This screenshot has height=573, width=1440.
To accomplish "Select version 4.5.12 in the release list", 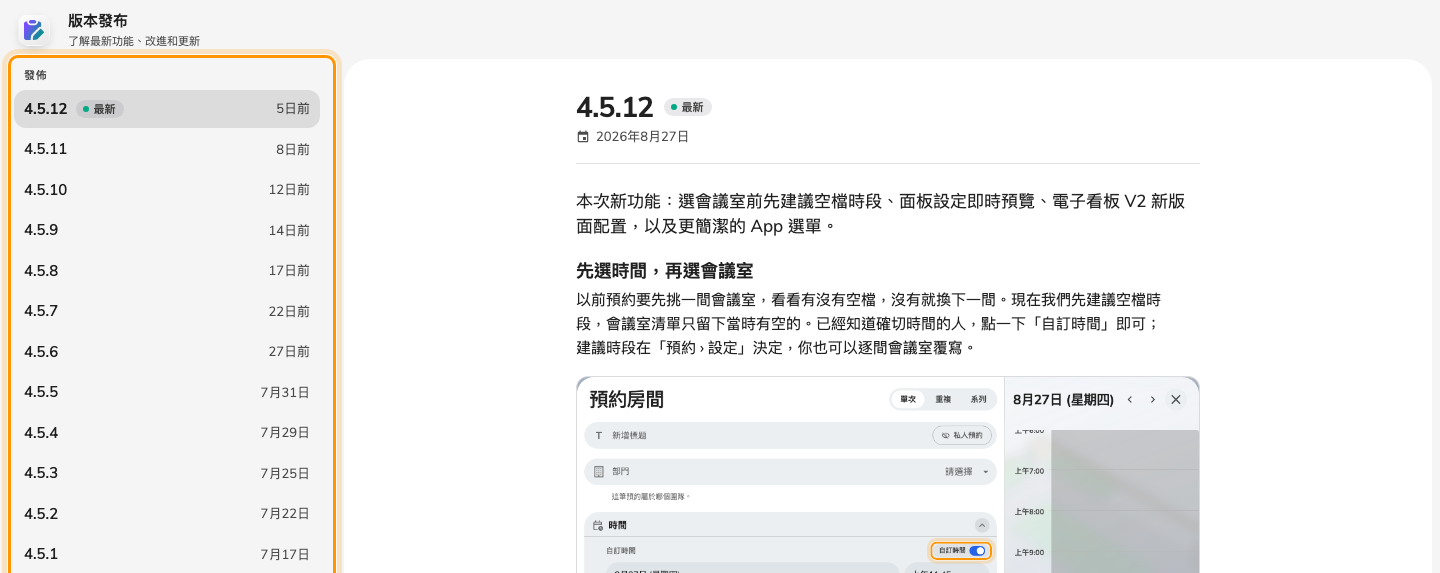I will 167,109.
